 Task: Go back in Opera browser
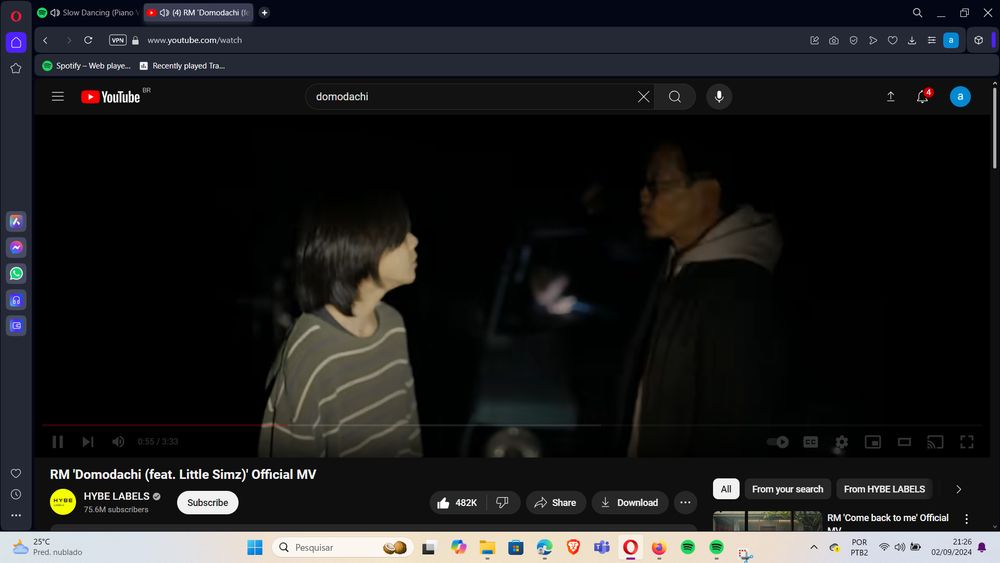click(x=45, y=40)
